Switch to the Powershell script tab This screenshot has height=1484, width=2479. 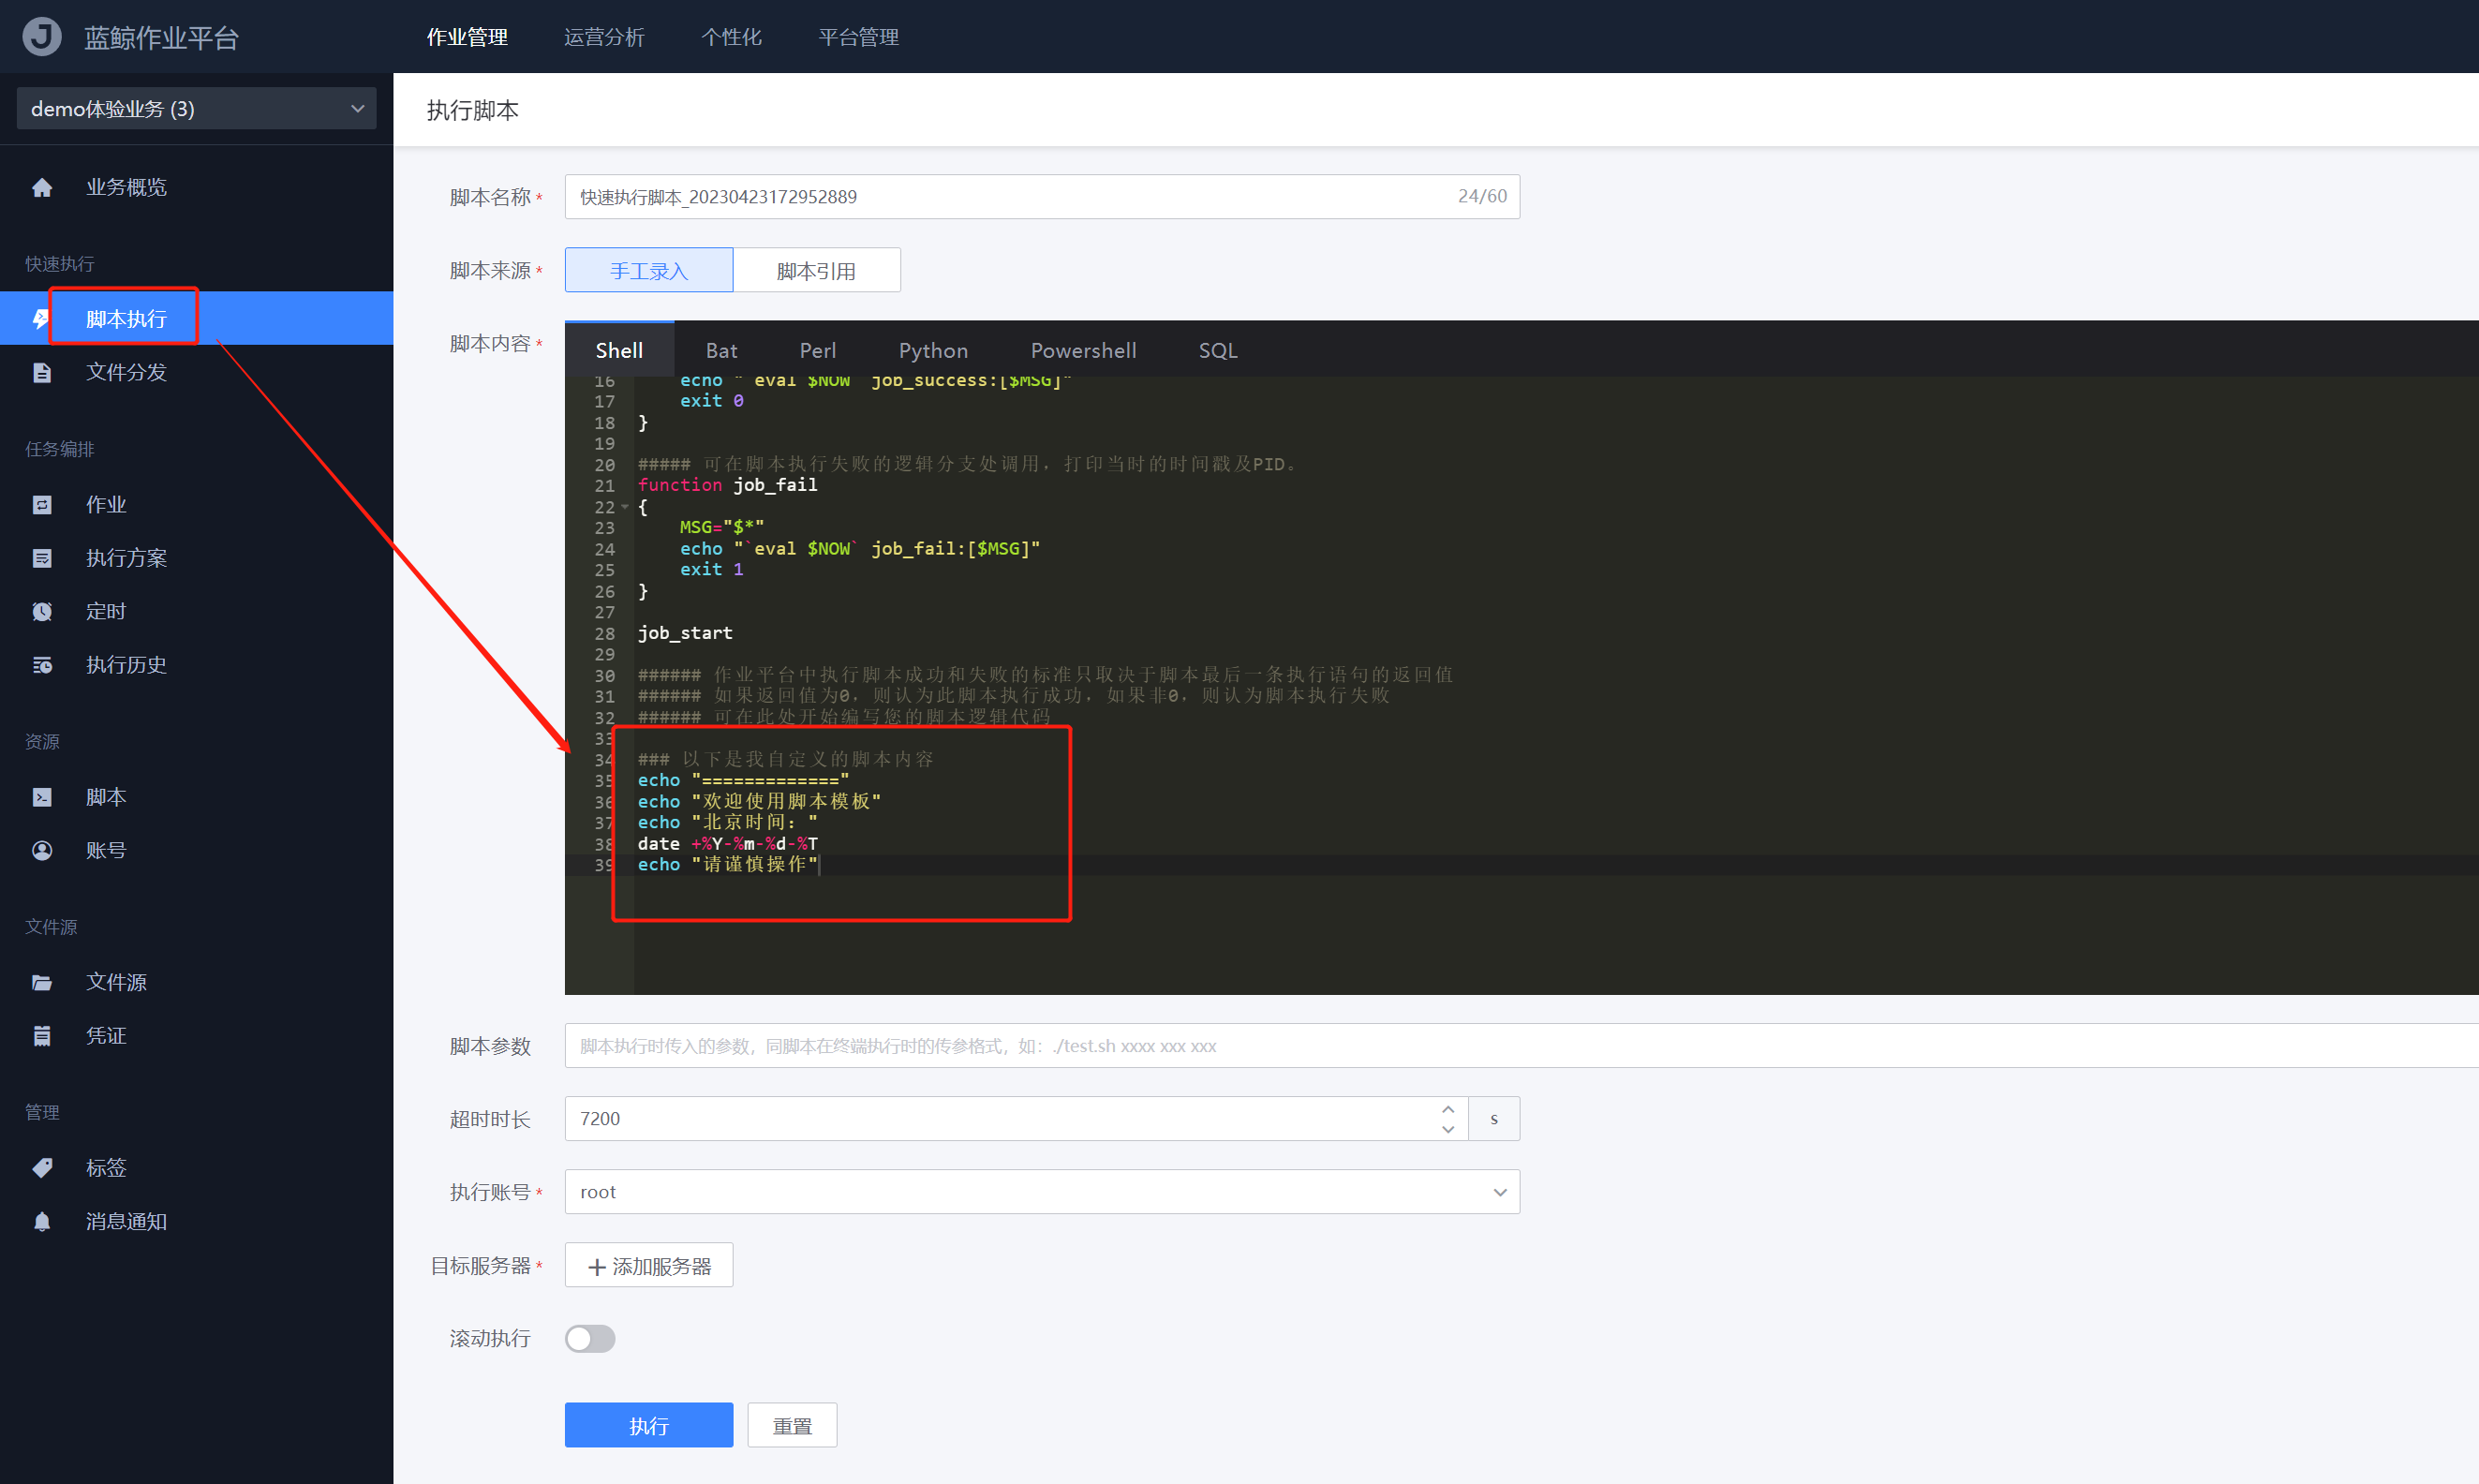1083,351
